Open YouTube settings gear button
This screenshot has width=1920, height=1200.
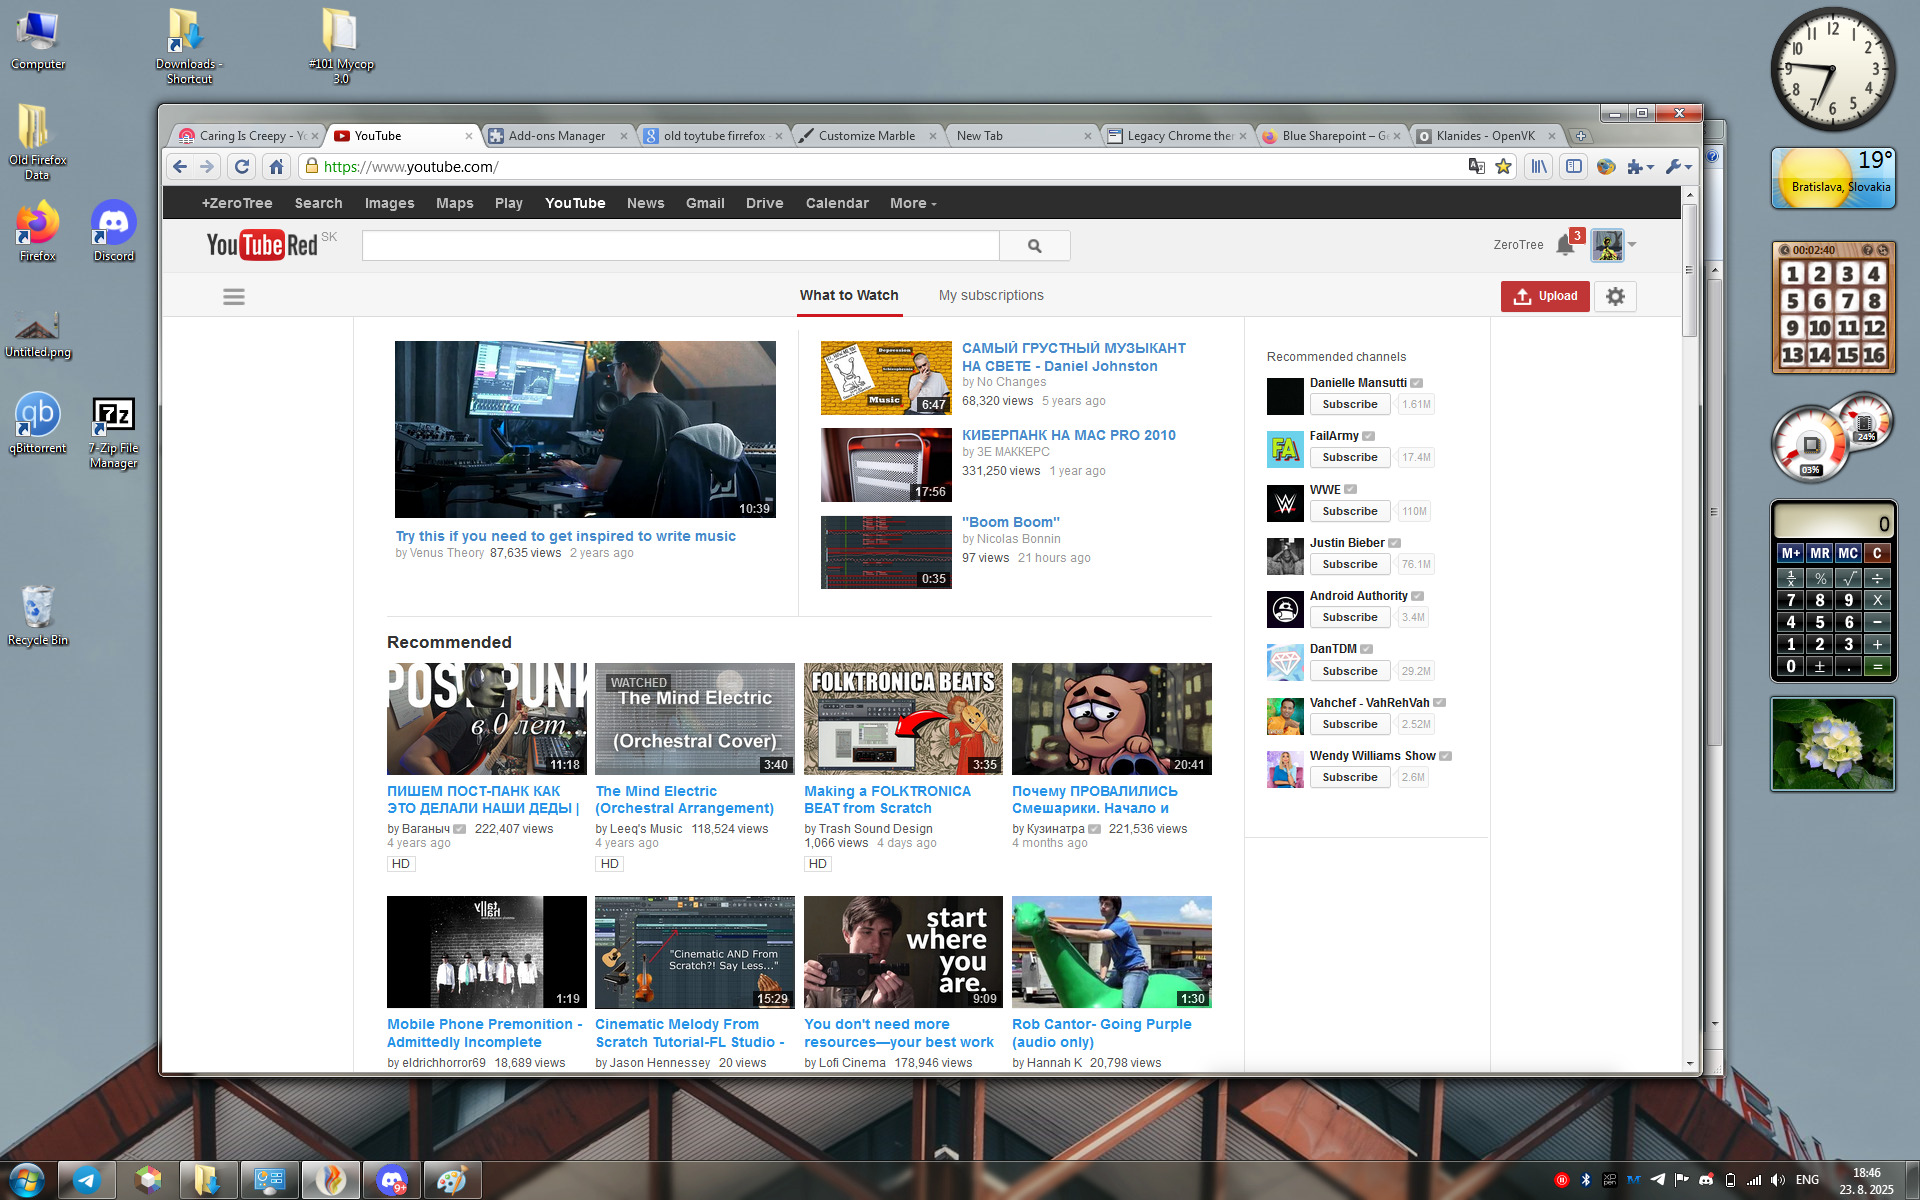pos(1615,297)
